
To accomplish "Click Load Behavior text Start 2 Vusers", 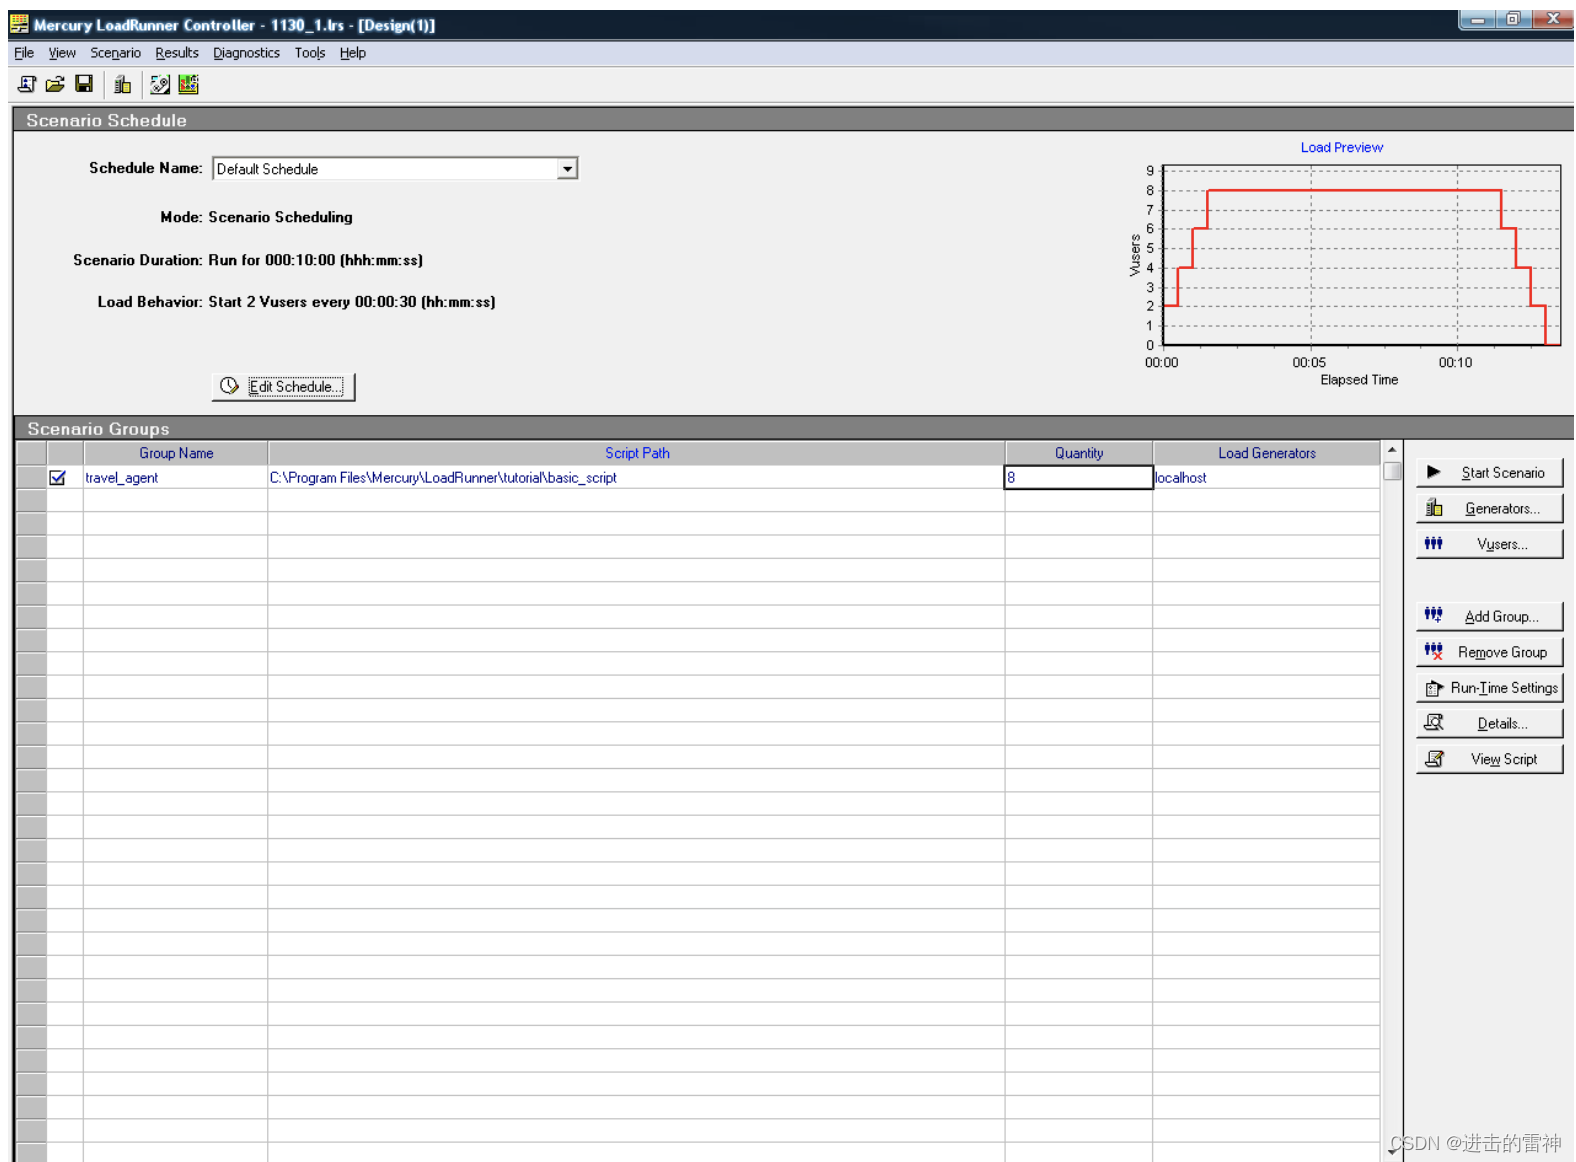I will 352,302.
